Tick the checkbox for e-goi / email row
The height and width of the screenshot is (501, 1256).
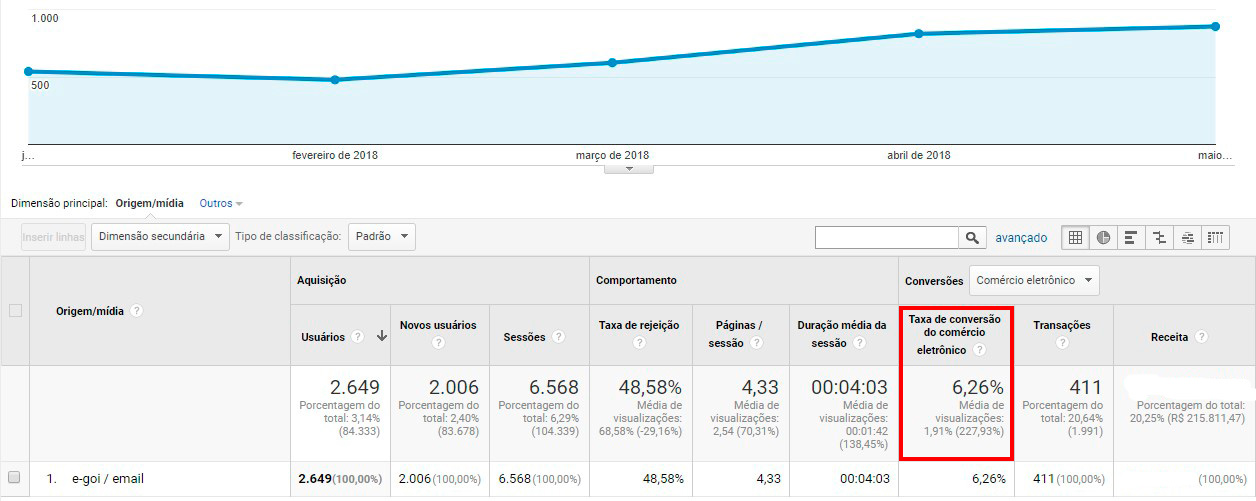coord(14,478)
